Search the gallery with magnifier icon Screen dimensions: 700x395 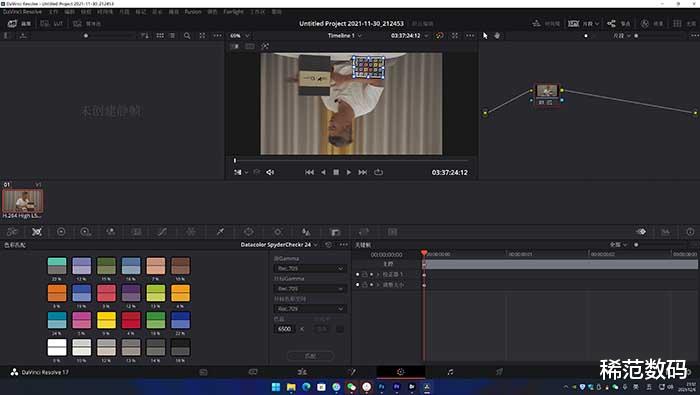pos(187,36)
